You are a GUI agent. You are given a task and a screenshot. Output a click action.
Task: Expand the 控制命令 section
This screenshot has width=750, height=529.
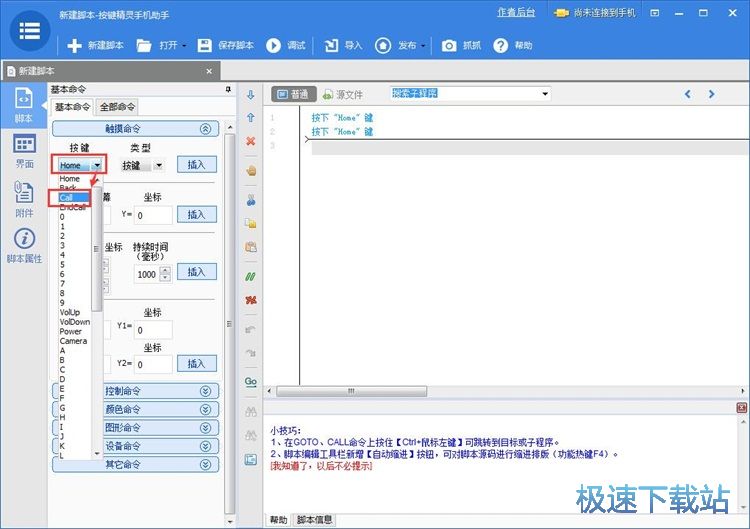(x=205, y=391)
